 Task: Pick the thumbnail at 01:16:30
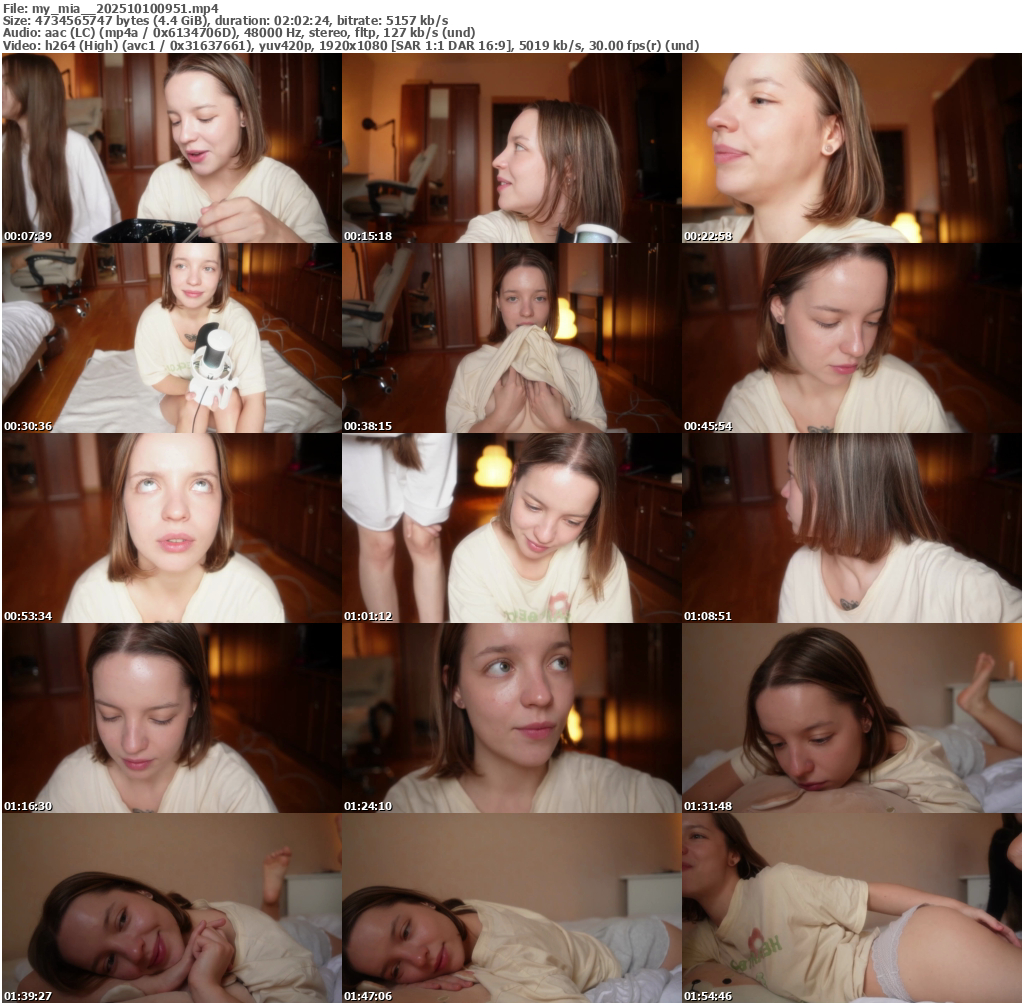[x=172, y=718]
